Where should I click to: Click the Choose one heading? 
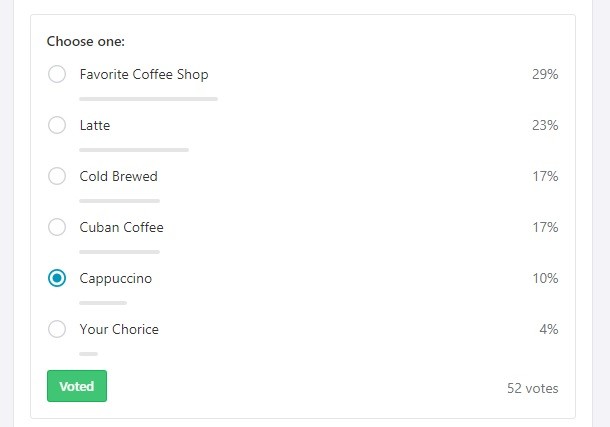coord(86,41)
